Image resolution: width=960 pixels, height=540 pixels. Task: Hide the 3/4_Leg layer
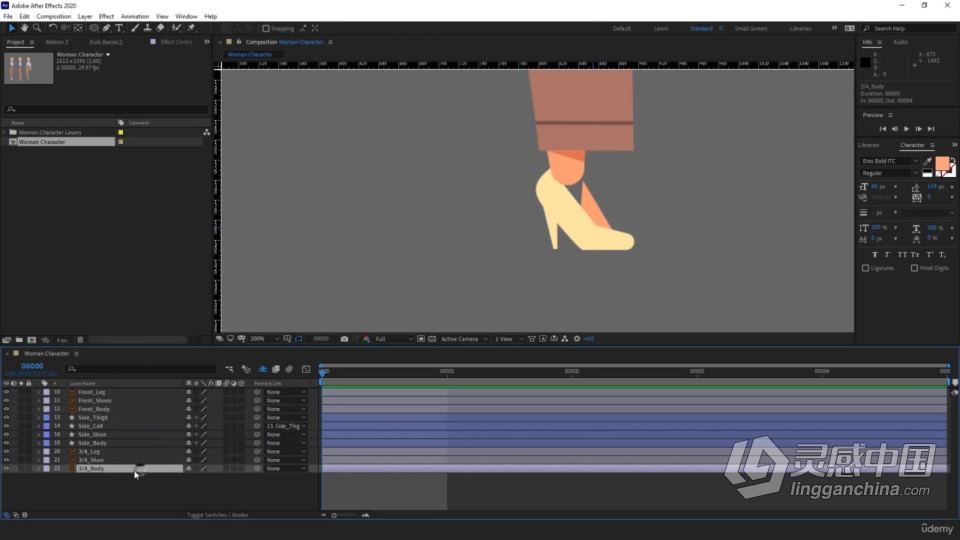tap(7, 451)
